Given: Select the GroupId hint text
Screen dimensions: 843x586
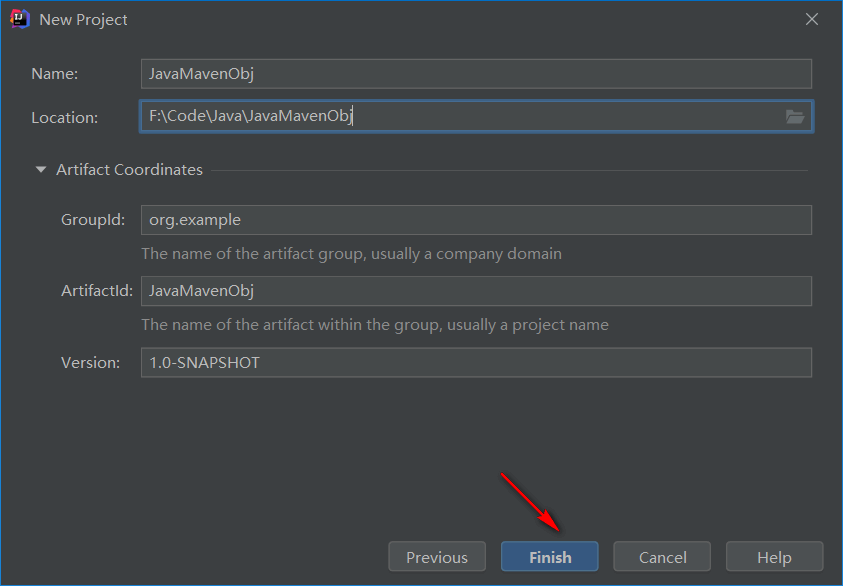Looking at the screenshot, I should (x=352, y=253).
